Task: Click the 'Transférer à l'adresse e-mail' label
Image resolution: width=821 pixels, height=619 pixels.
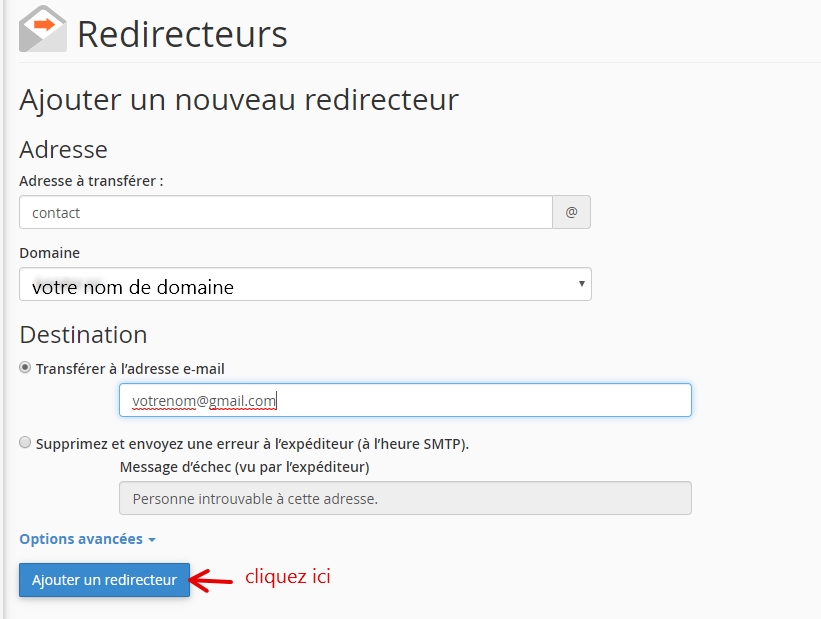Action: click(x=130, y=369)
